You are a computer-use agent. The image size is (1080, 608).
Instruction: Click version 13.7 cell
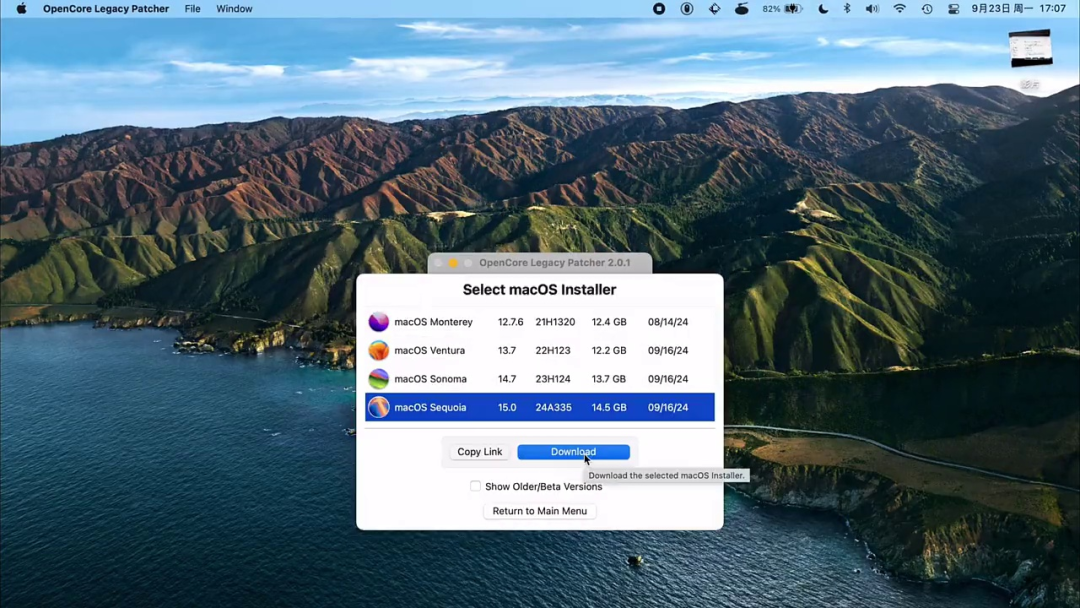(507, 350)
